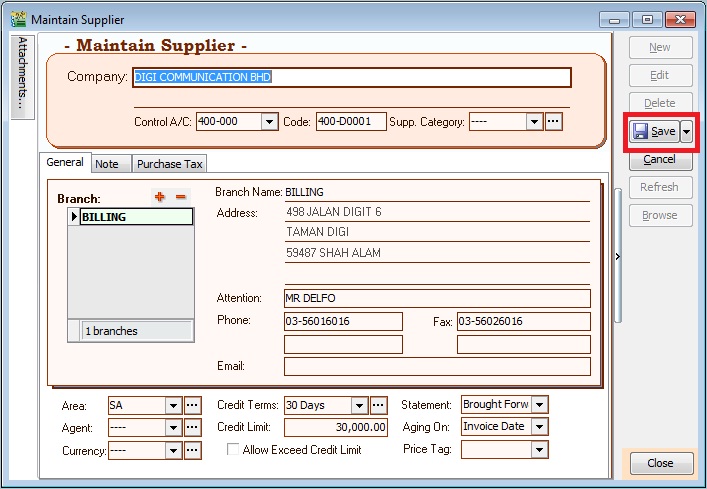Click the Email input field
The width and height of the screenshot is (707, 489).
[x=436, y=366]
